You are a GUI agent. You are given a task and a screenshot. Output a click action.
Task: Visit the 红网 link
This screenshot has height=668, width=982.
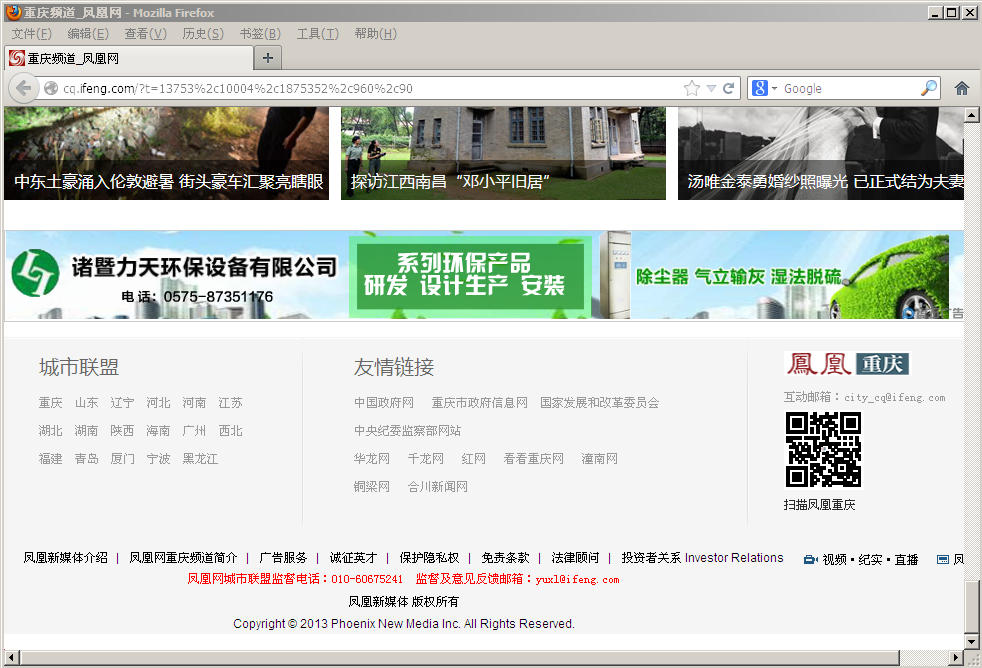[473, 459]
